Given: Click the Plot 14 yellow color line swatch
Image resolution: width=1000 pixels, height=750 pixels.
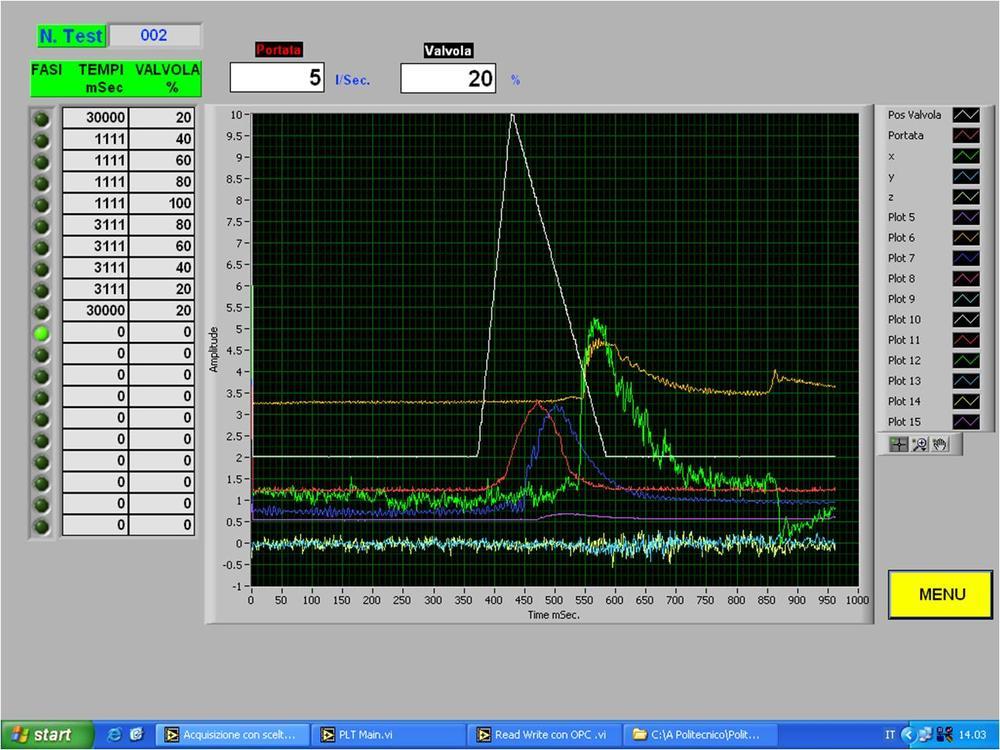Looking at the screenshot, I should click(x=966, y=402).
